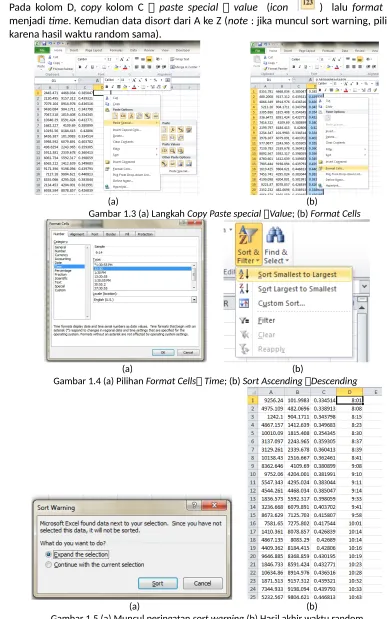Click the Reapply filter icon
This screenshot has width=387, height=619.
pos(244,349)
